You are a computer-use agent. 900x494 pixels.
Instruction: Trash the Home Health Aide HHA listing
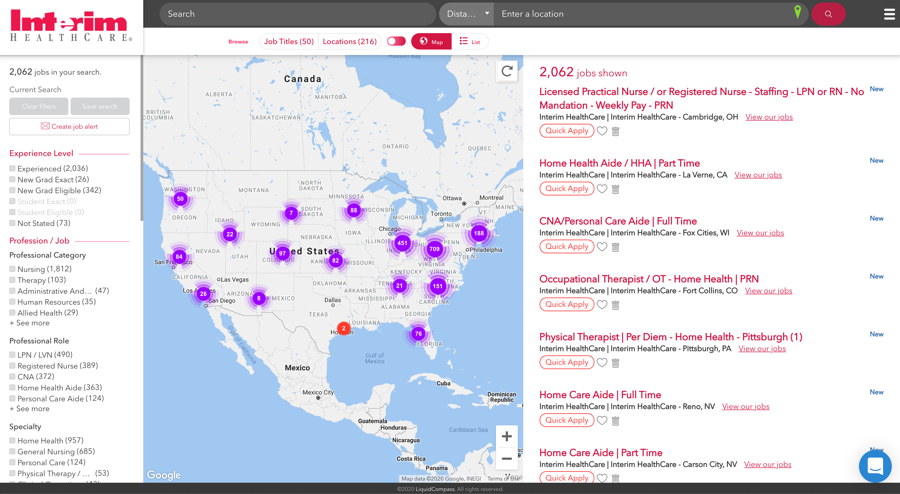coord(615,189)
